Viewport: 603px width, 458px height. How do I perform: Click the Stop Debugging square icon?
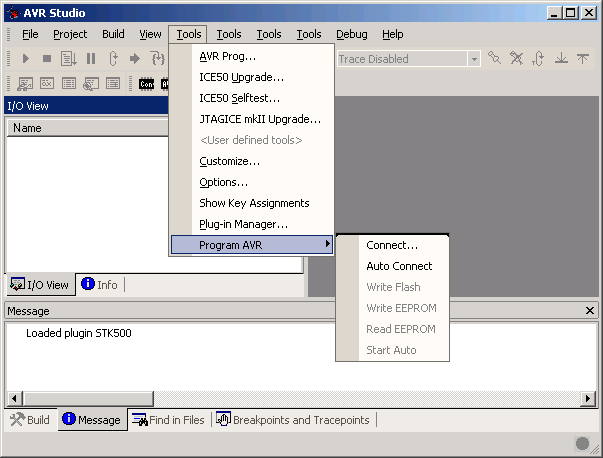pyautogui.click(x=47, y=59)
